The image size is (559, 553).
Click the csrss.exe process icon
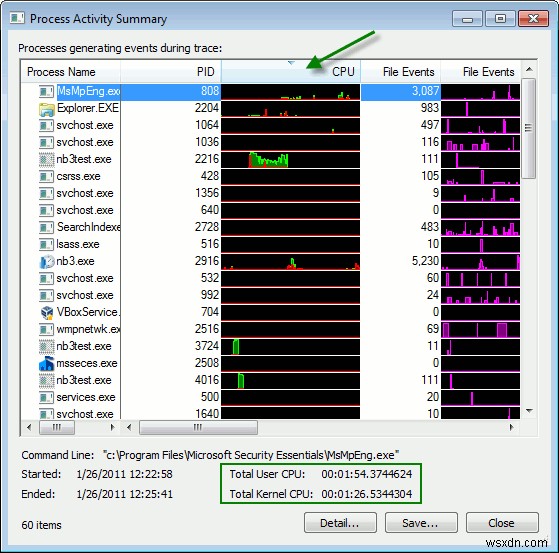[46, 176]
